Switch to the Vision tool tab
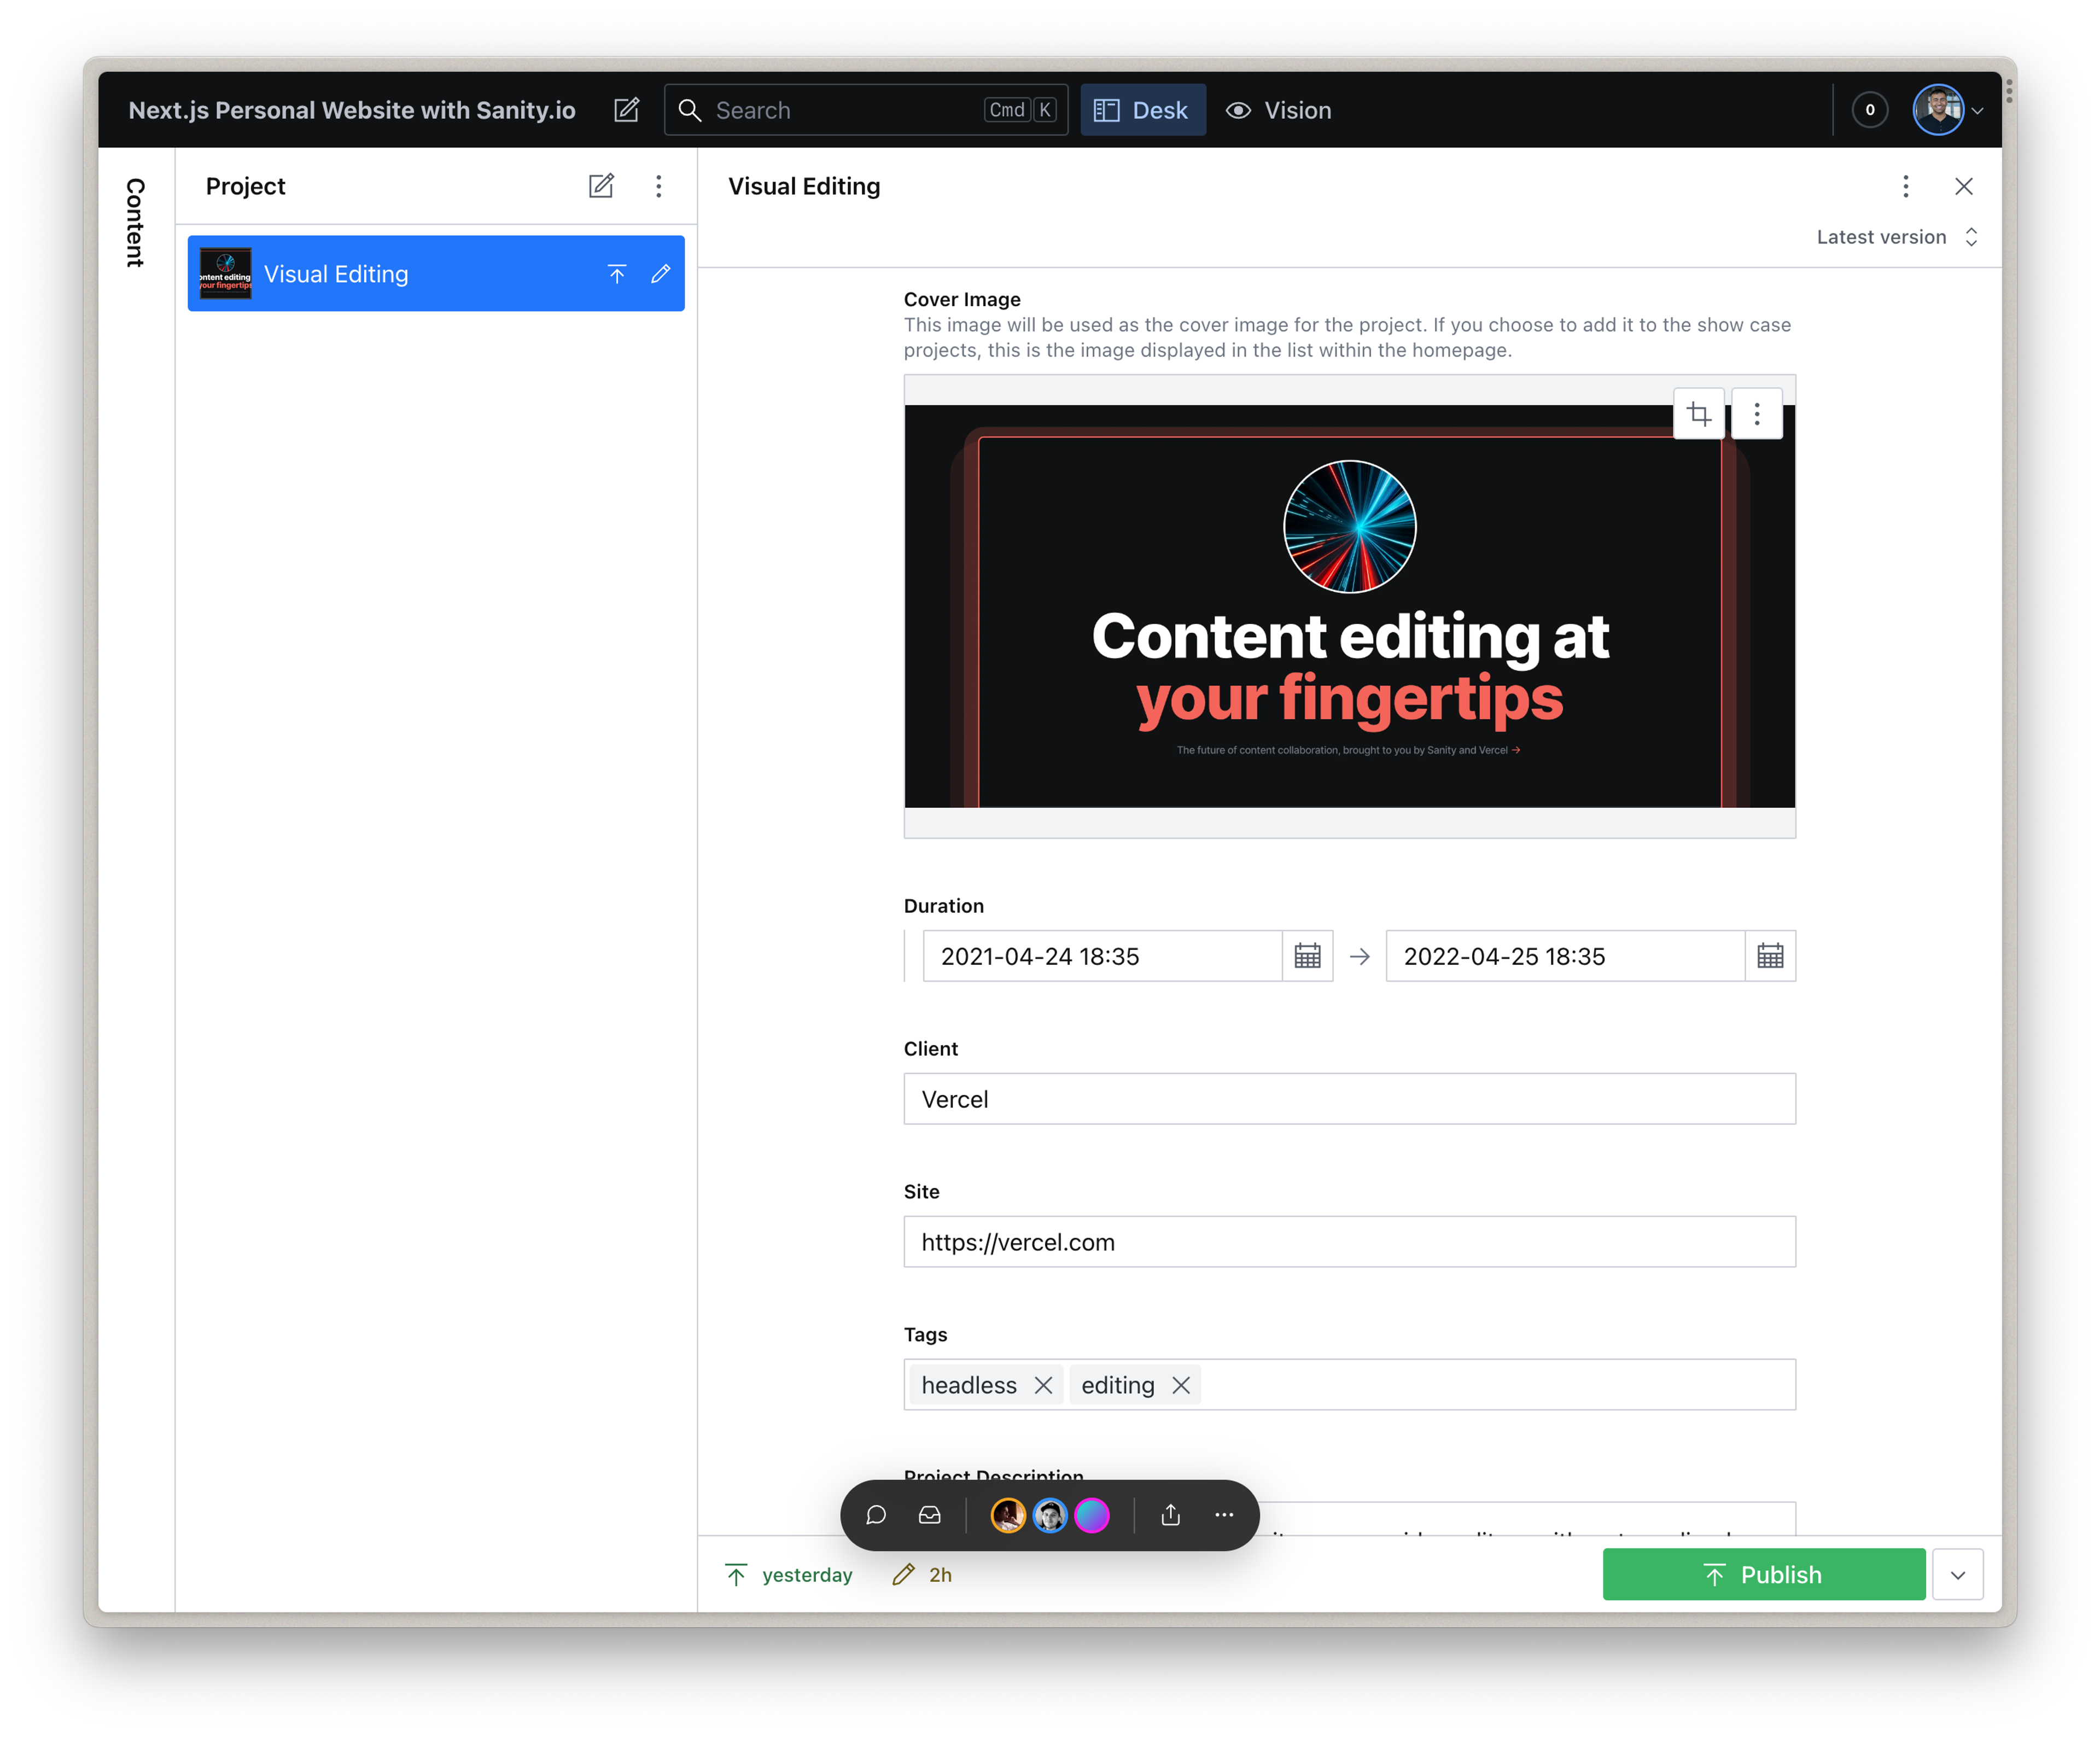This screenshot has height=1737, width=2100. point(1279,110)
